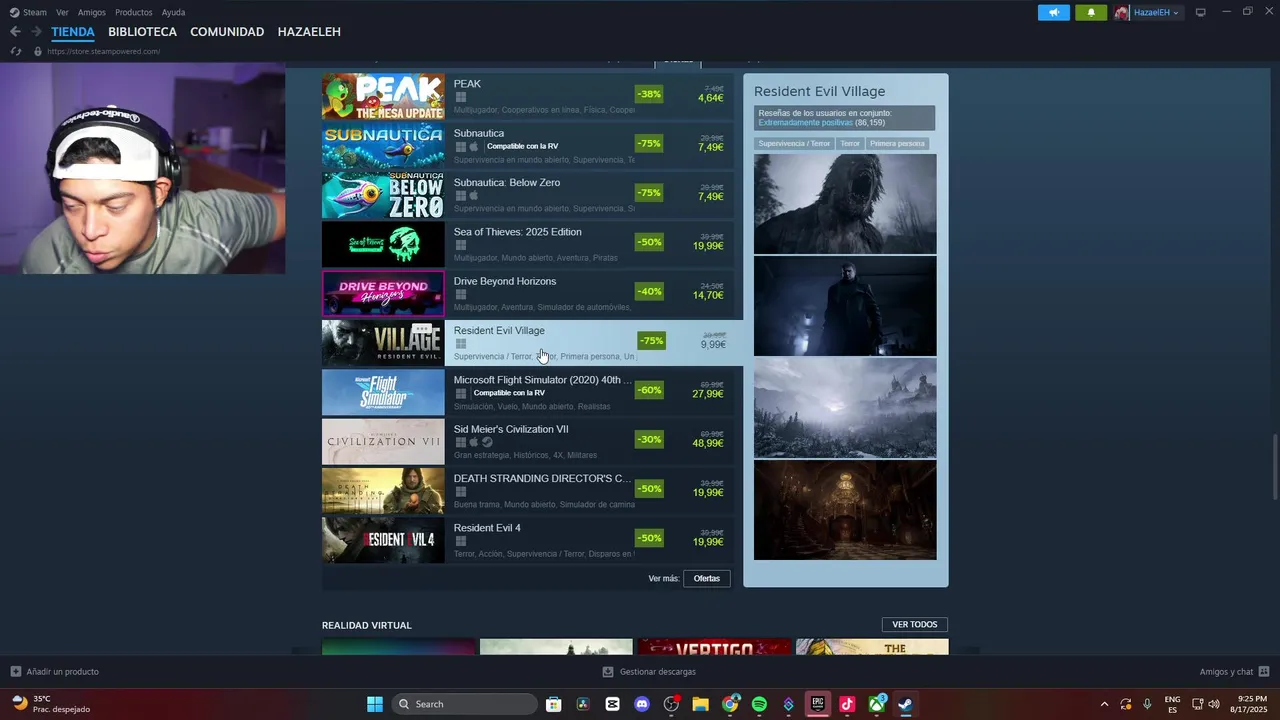Open the Productos menu
This screenshot has width=1280, height=720.
[x=134, y=12]
